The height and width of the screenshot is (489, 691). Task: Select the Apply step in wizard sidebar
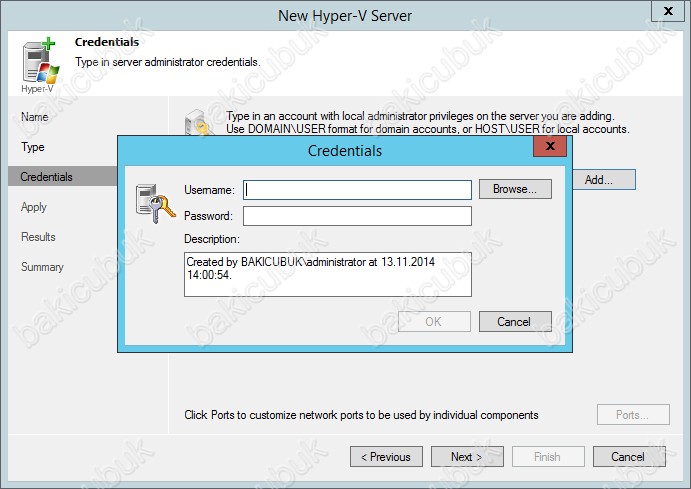tap(33, 207)
